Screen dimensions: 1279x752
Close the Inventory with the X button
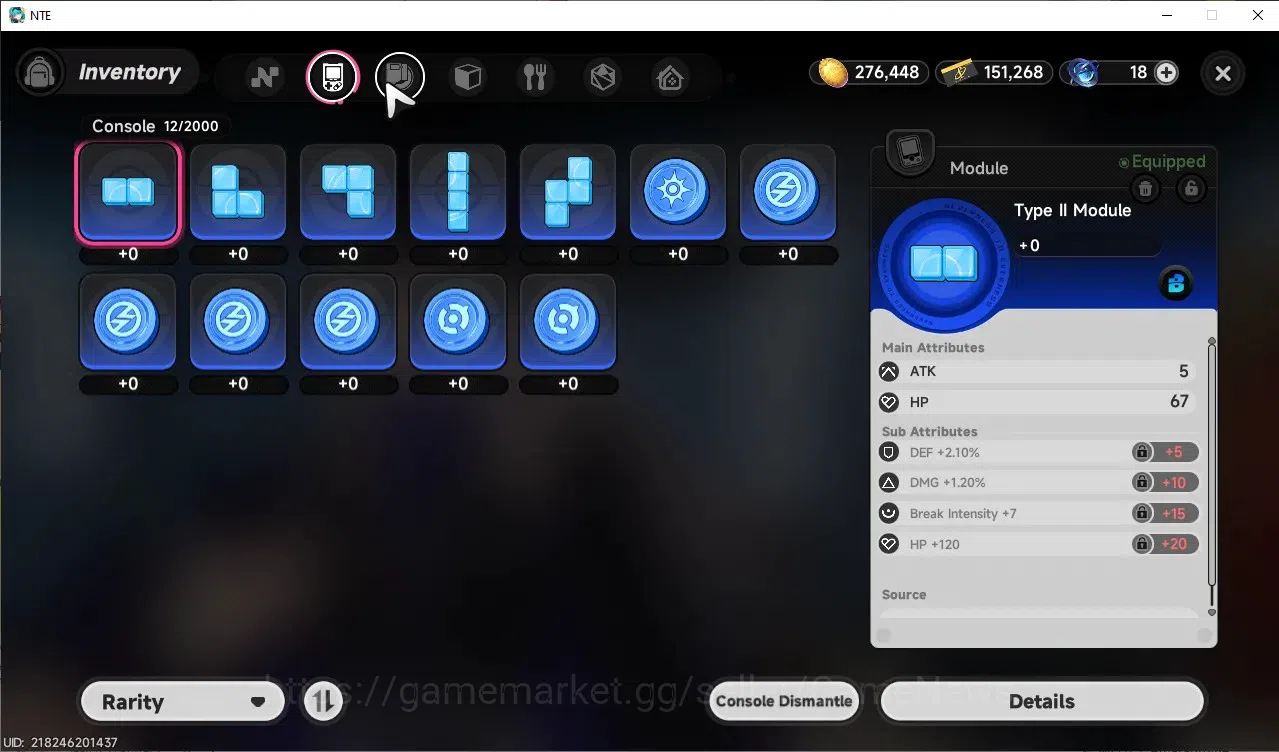tap(1223, 73)
